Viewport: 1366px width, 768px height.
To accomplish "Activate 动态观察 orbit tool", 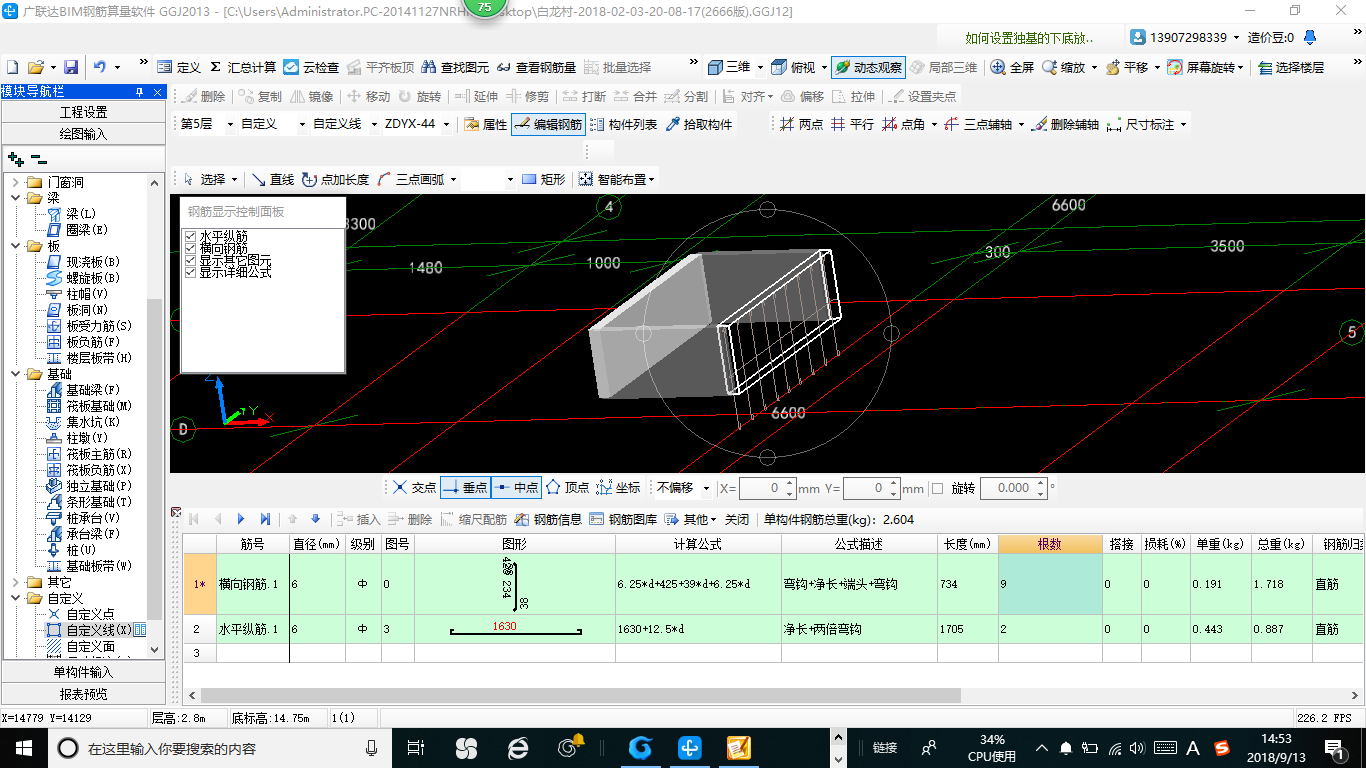I will pos(868,67).
